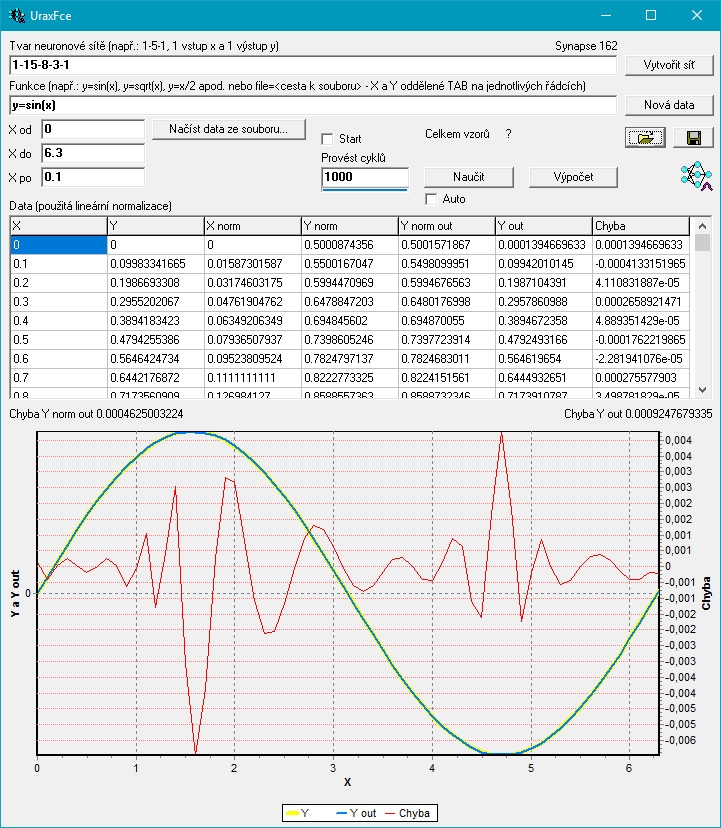This screenshot has width=721, height=828.
Task: Select cell 0.694870055 in Y norm out
Action: (x=447, y=321)
